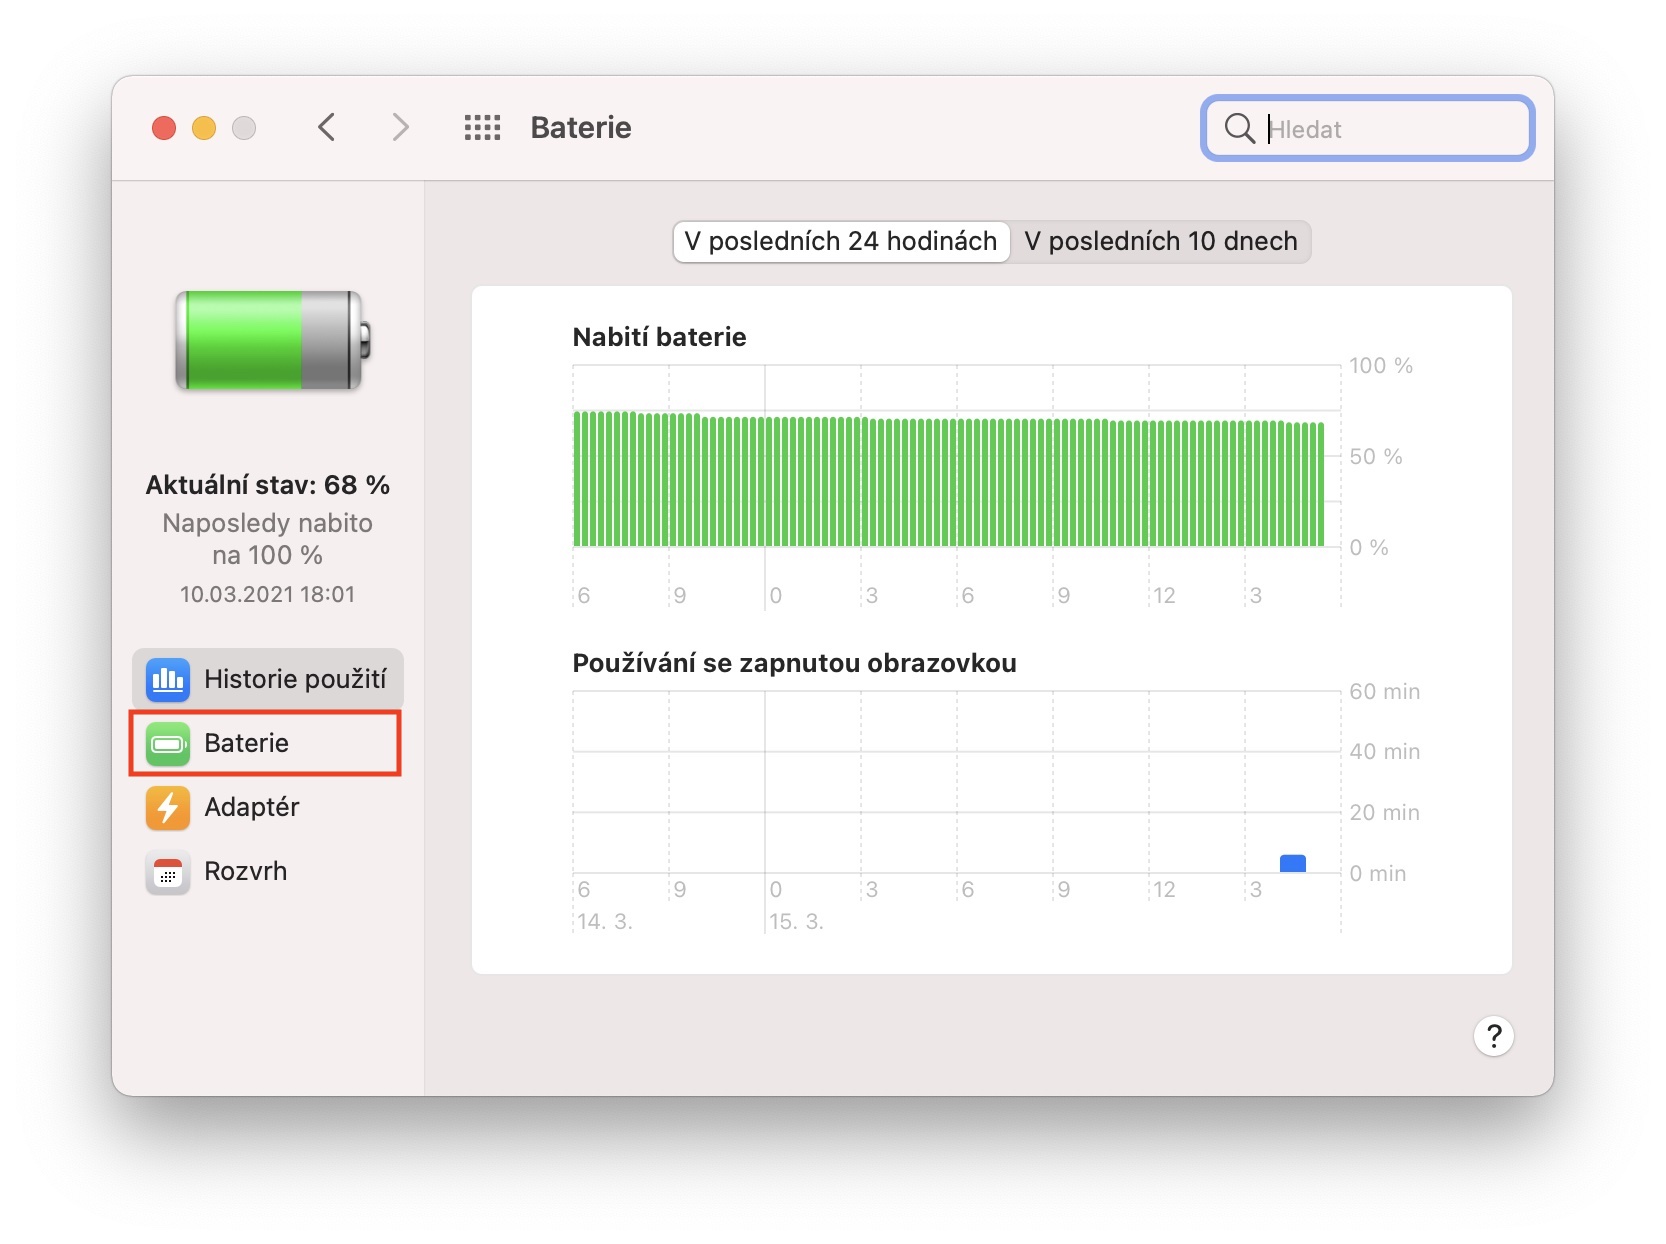Viewport: 1666px width, 1244px height.
Task: Click the 15. 3. date label under the chart
Action: [x=796, y=922]
